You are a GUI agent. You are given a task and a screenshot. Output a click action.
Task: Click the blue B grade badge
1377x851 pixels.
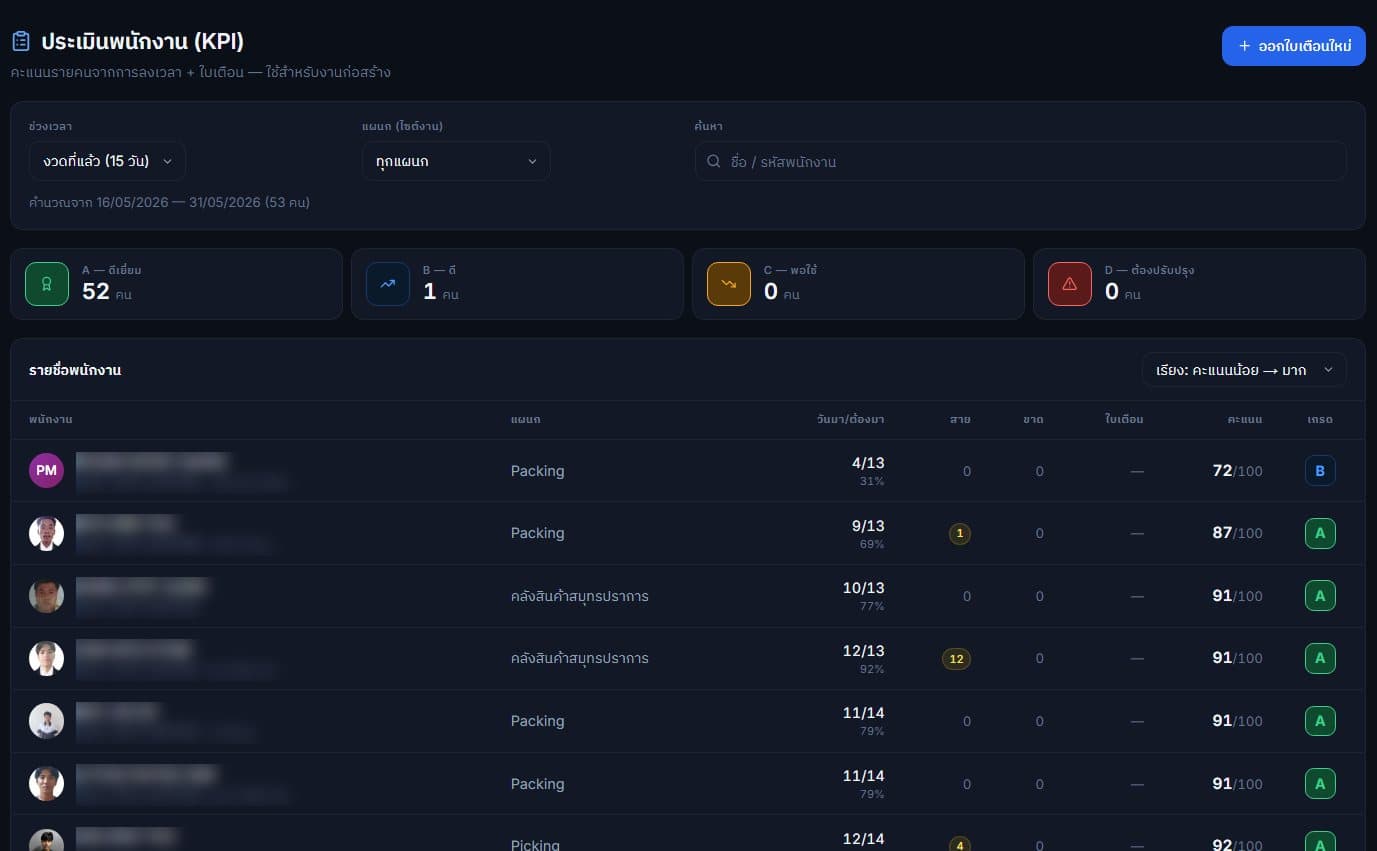pyautogui.click(x=1320, y=471)
